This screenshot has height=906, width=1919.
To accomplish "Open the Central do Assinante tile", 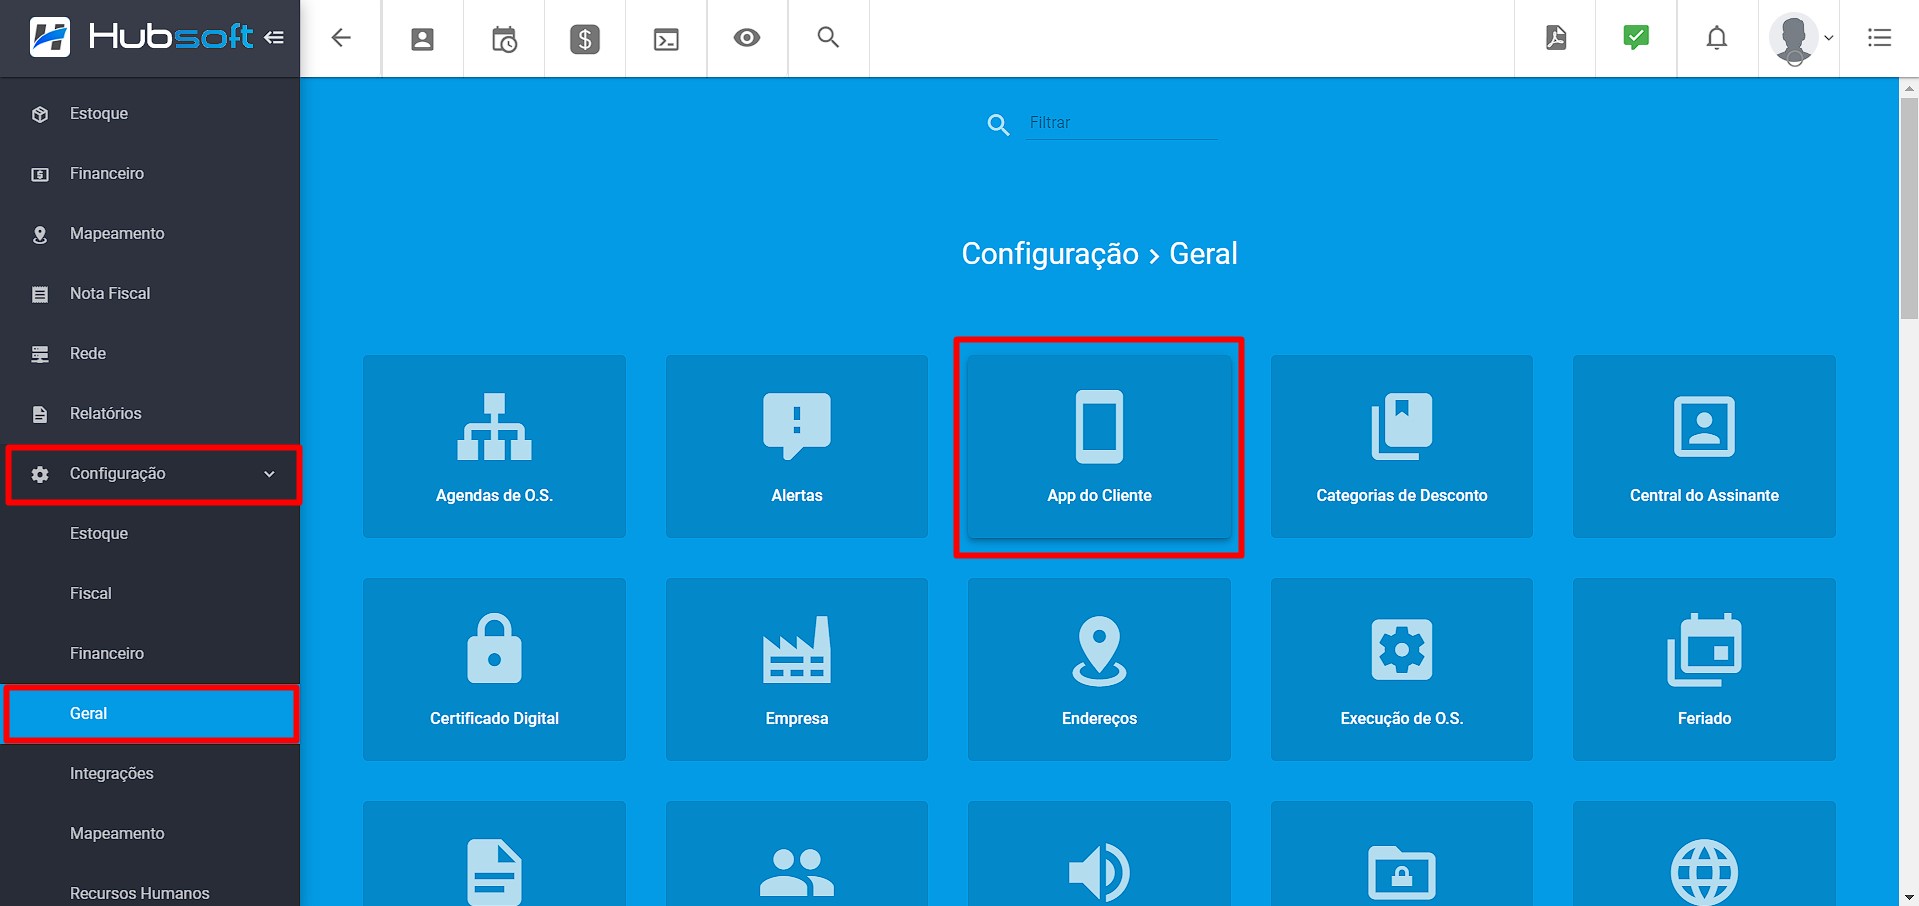I will pyautogui.click(x=1704, y=446).
